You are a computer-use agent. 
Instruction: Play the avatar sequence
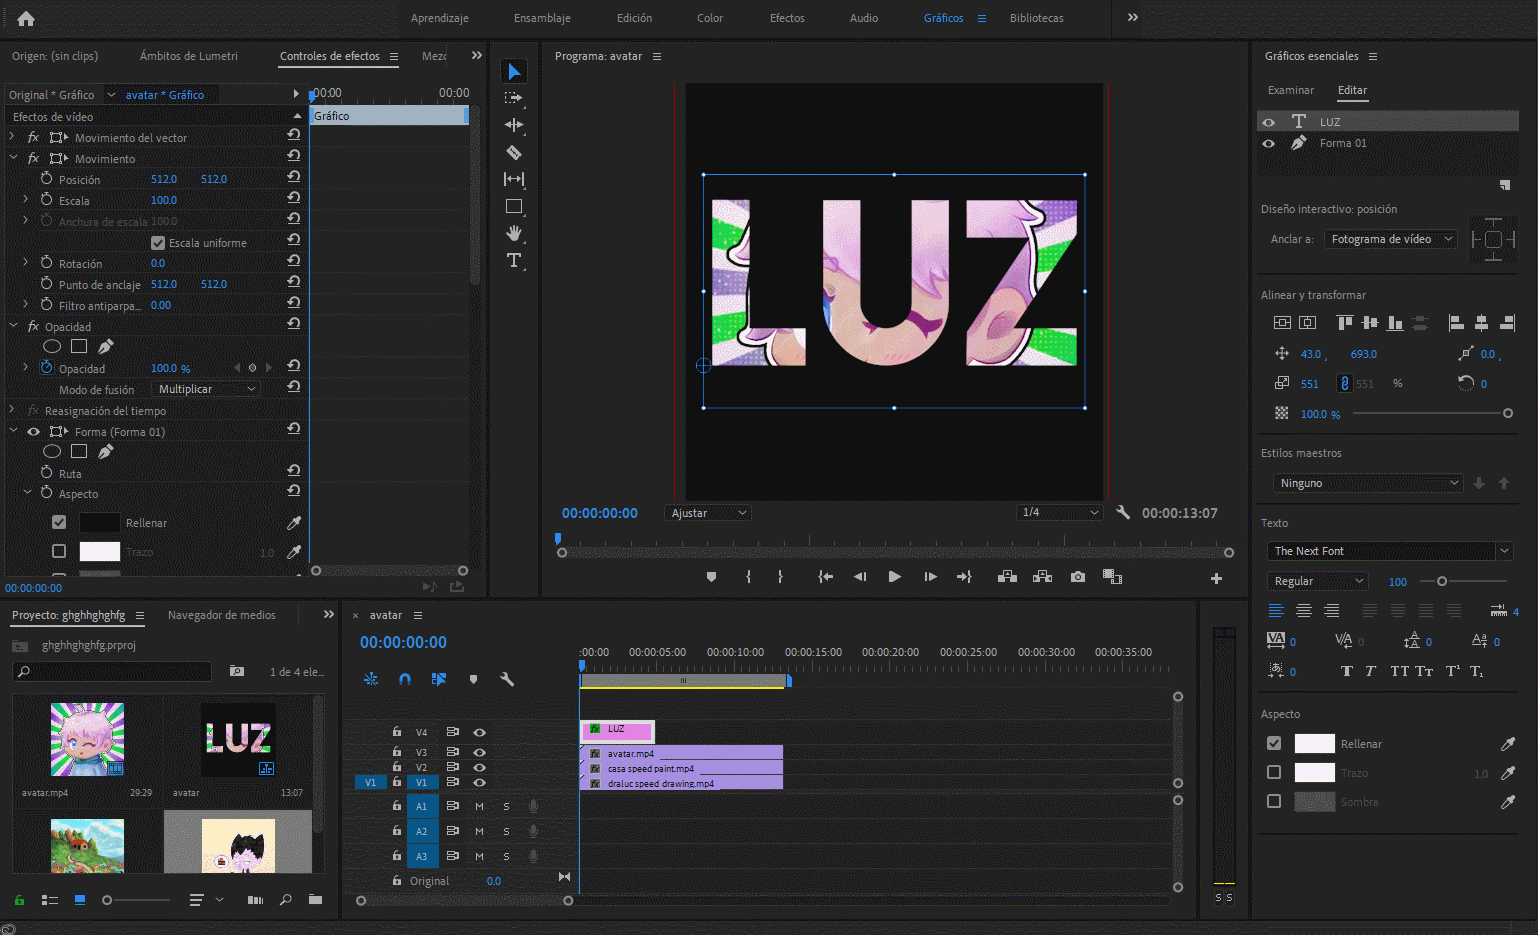(x=895, y=577)
